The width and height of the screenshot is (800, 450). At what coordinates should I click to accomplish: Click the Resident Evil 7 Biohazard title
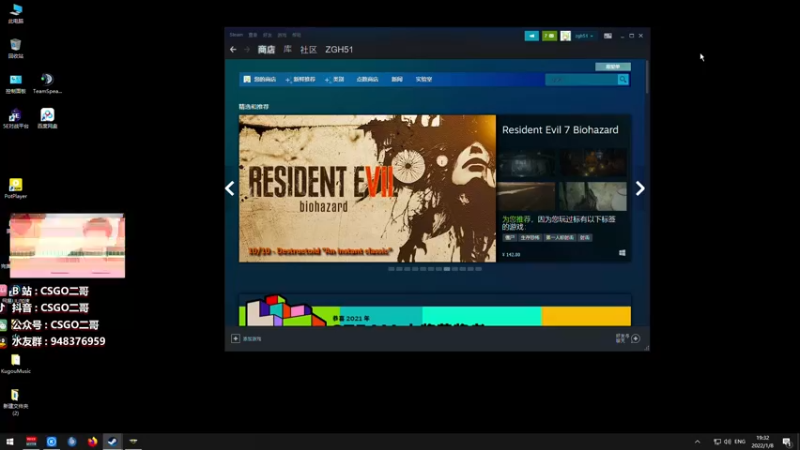[x=560, y=130]
